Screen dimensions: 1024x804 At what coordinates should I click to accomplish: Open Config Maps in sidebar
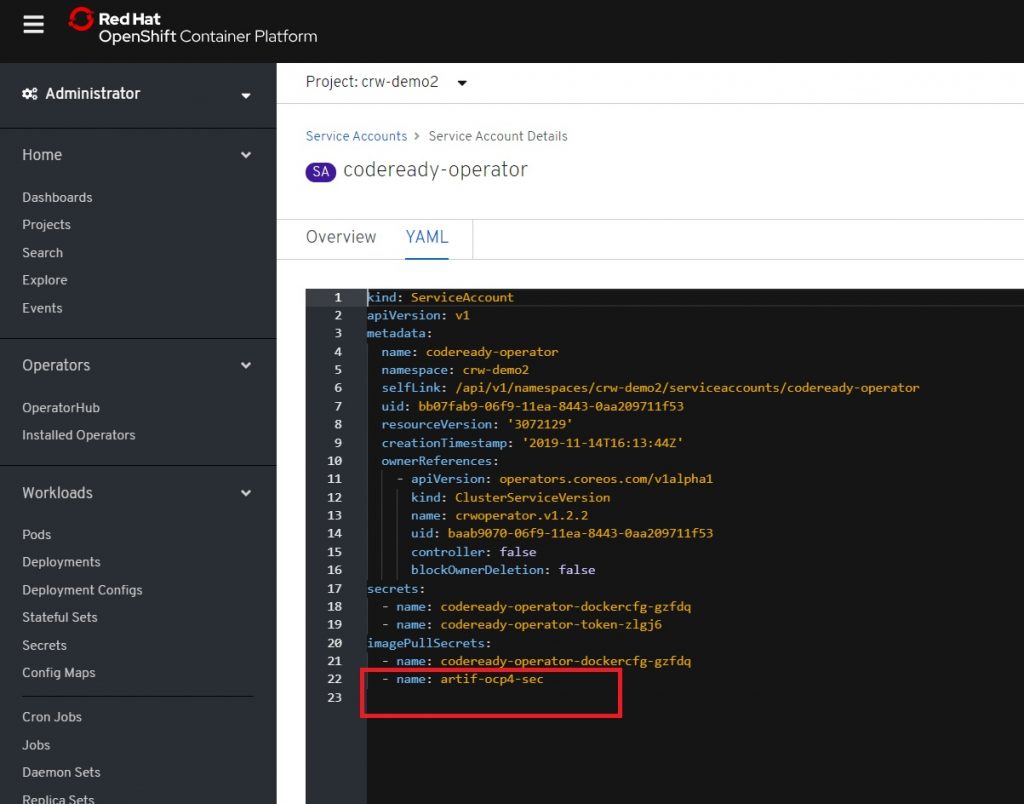59,673
